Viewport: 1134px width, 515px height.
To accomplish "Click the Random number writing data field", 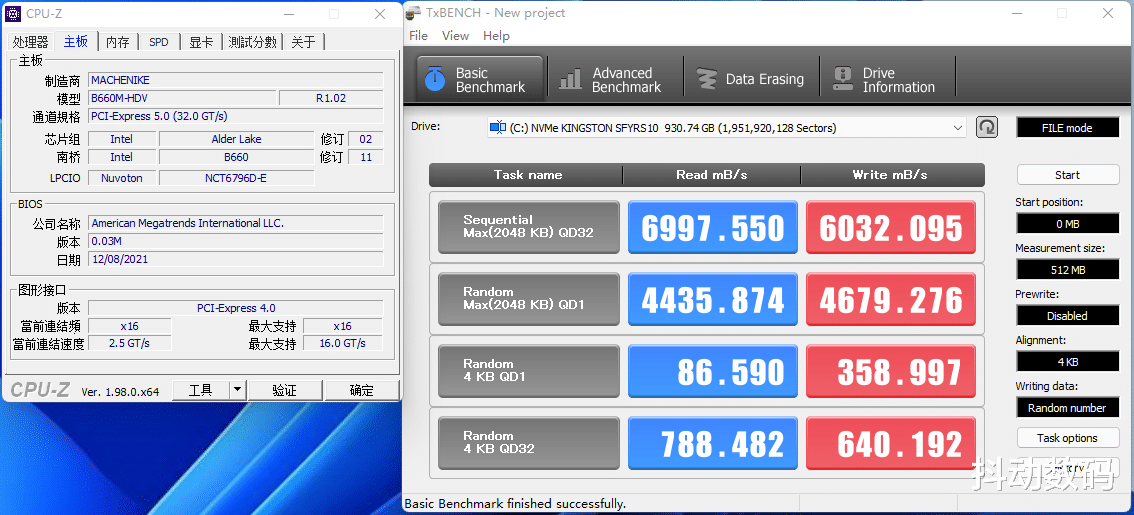I will [x=1067, y=408].
